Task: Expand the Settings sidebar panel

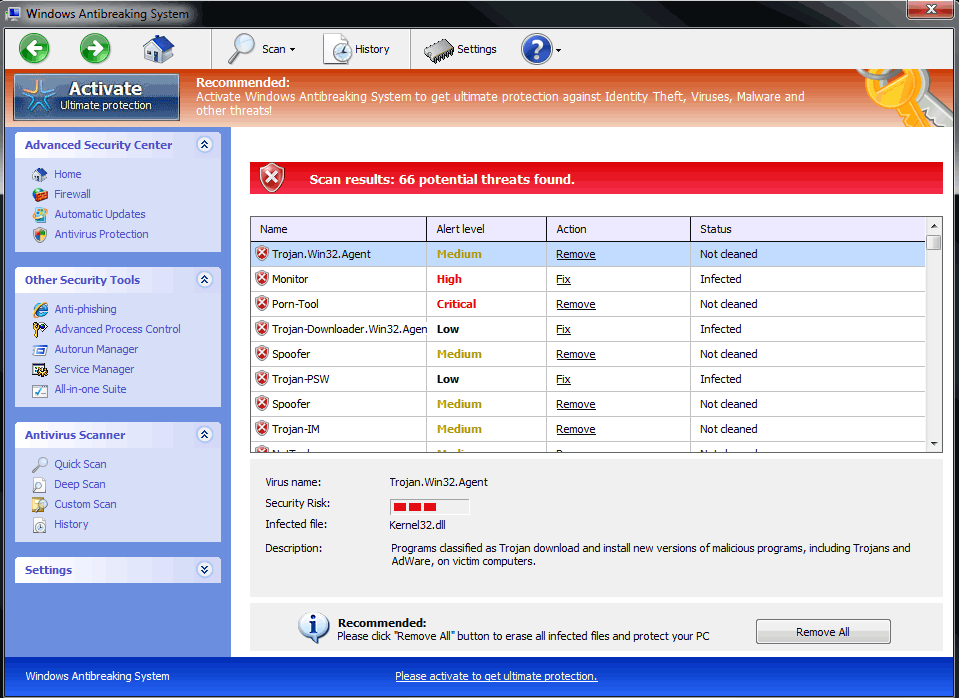Action: [x=205, y=570]
